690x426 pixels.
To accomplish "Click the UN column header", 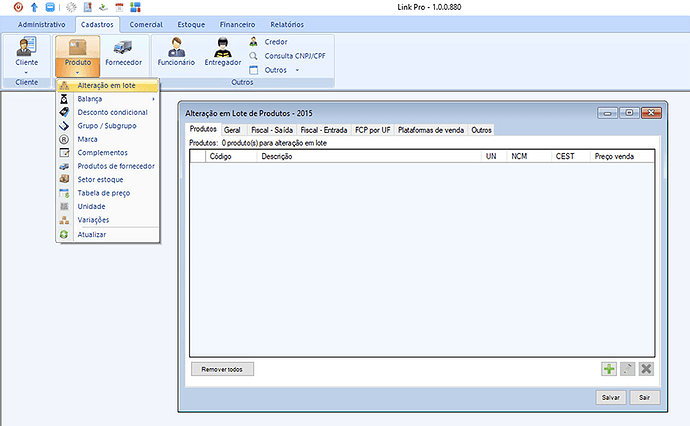I will pos(494,156).
